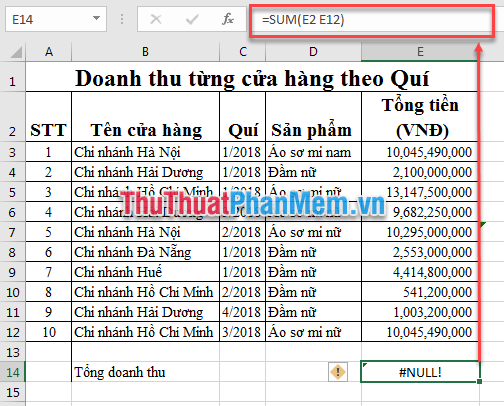Click the Quí cell '4/2018'

(x=243, y=312)
